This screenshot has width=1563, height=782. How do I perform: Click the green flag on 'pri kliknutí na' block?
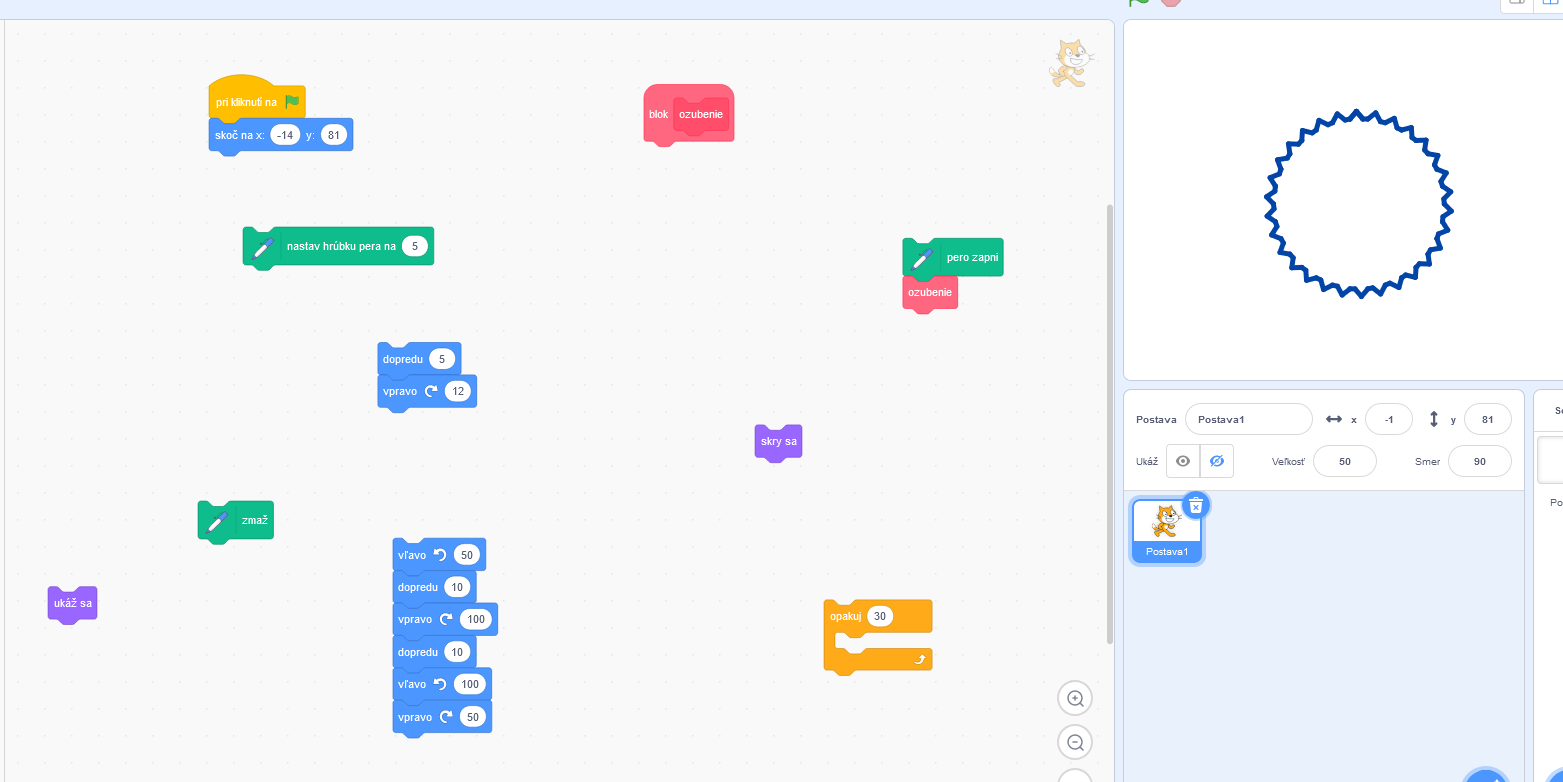291,102
